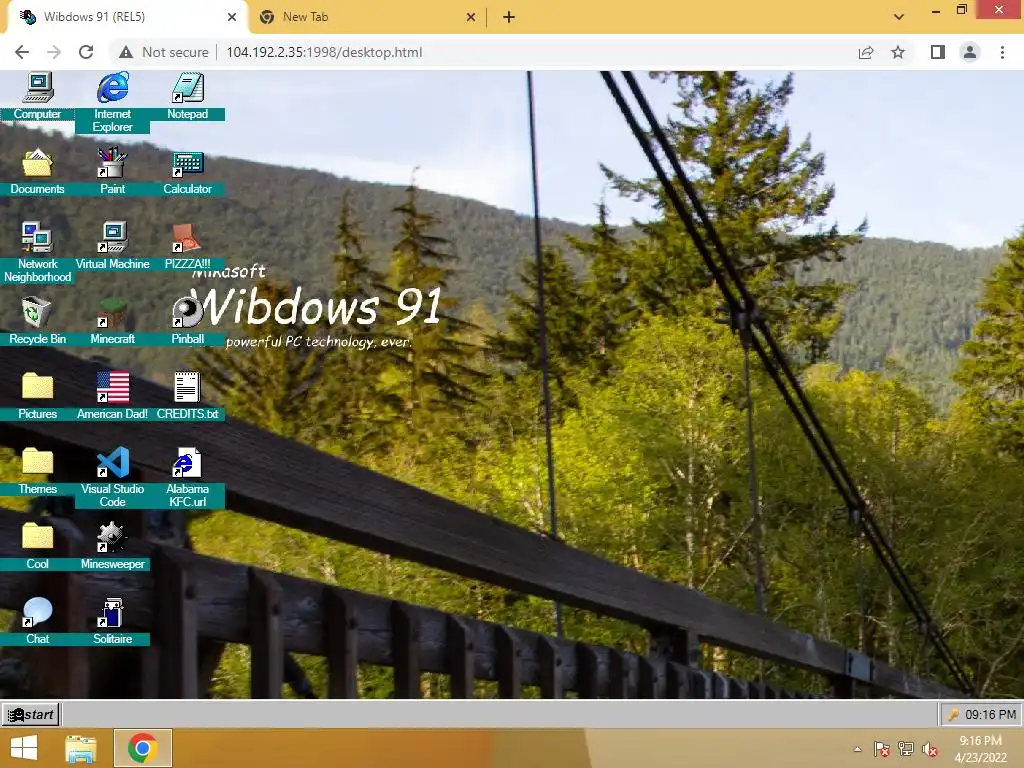Click the Not secure warning badge
This screenshot has height=768, width=1024.
(x=163, y=52)
